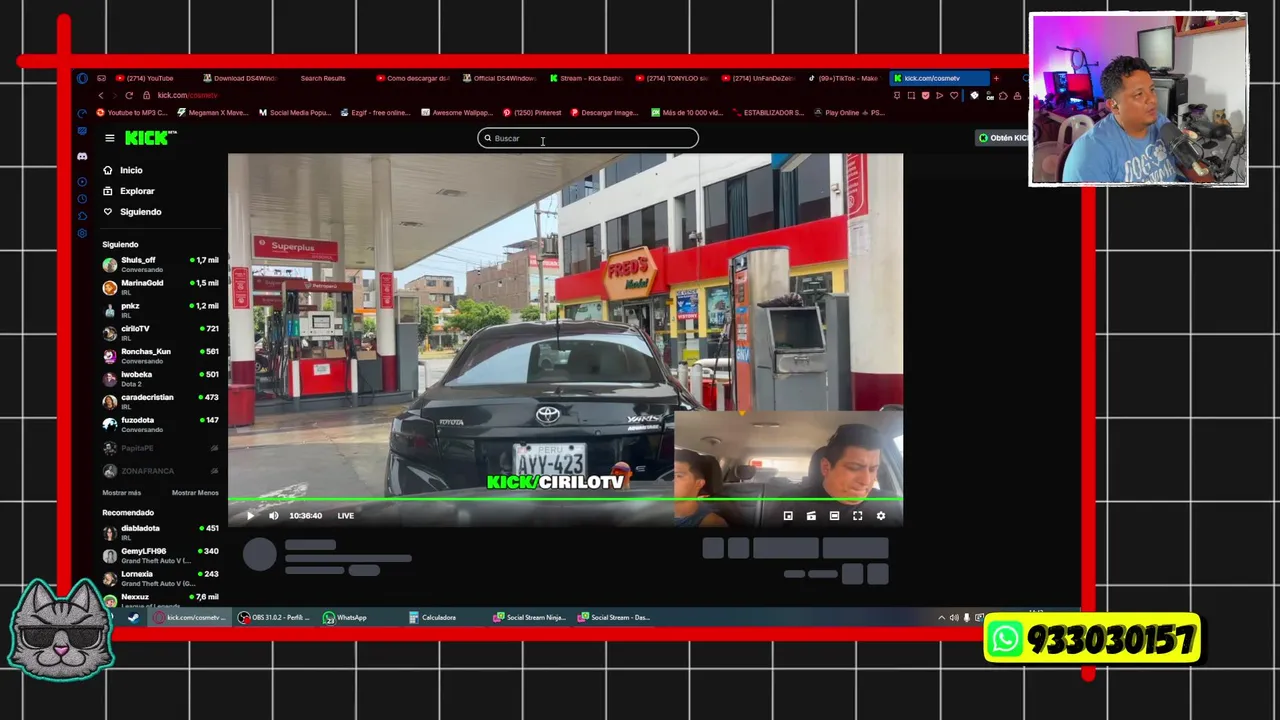The width and height of the screenshot is (1280, 720).
Task: Open recommended channel GemyLFH96
Action: pos(160,555)
